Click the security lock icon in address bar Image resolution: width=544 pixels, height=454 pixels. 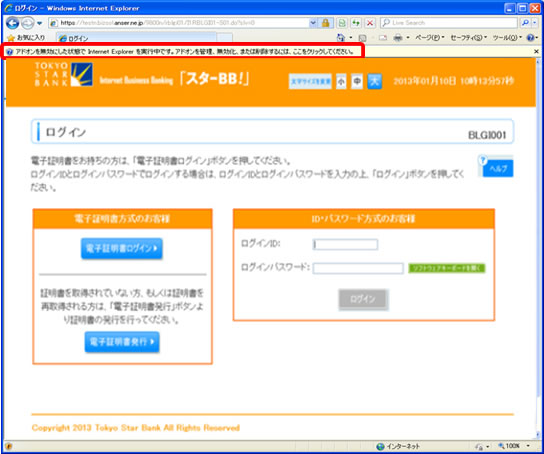click(325, 23)
